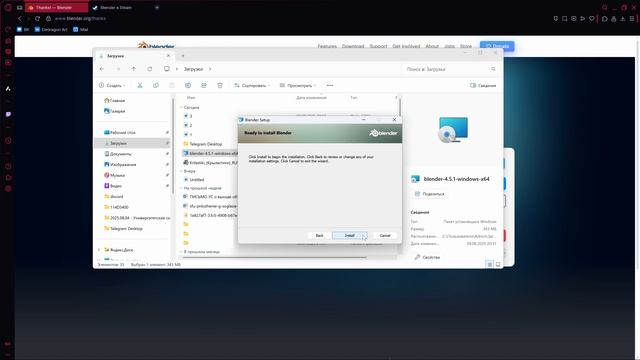The image size is (640, 360).
Task: Select the Telegram Desktop folder in file list
Action: click(203, 144)
